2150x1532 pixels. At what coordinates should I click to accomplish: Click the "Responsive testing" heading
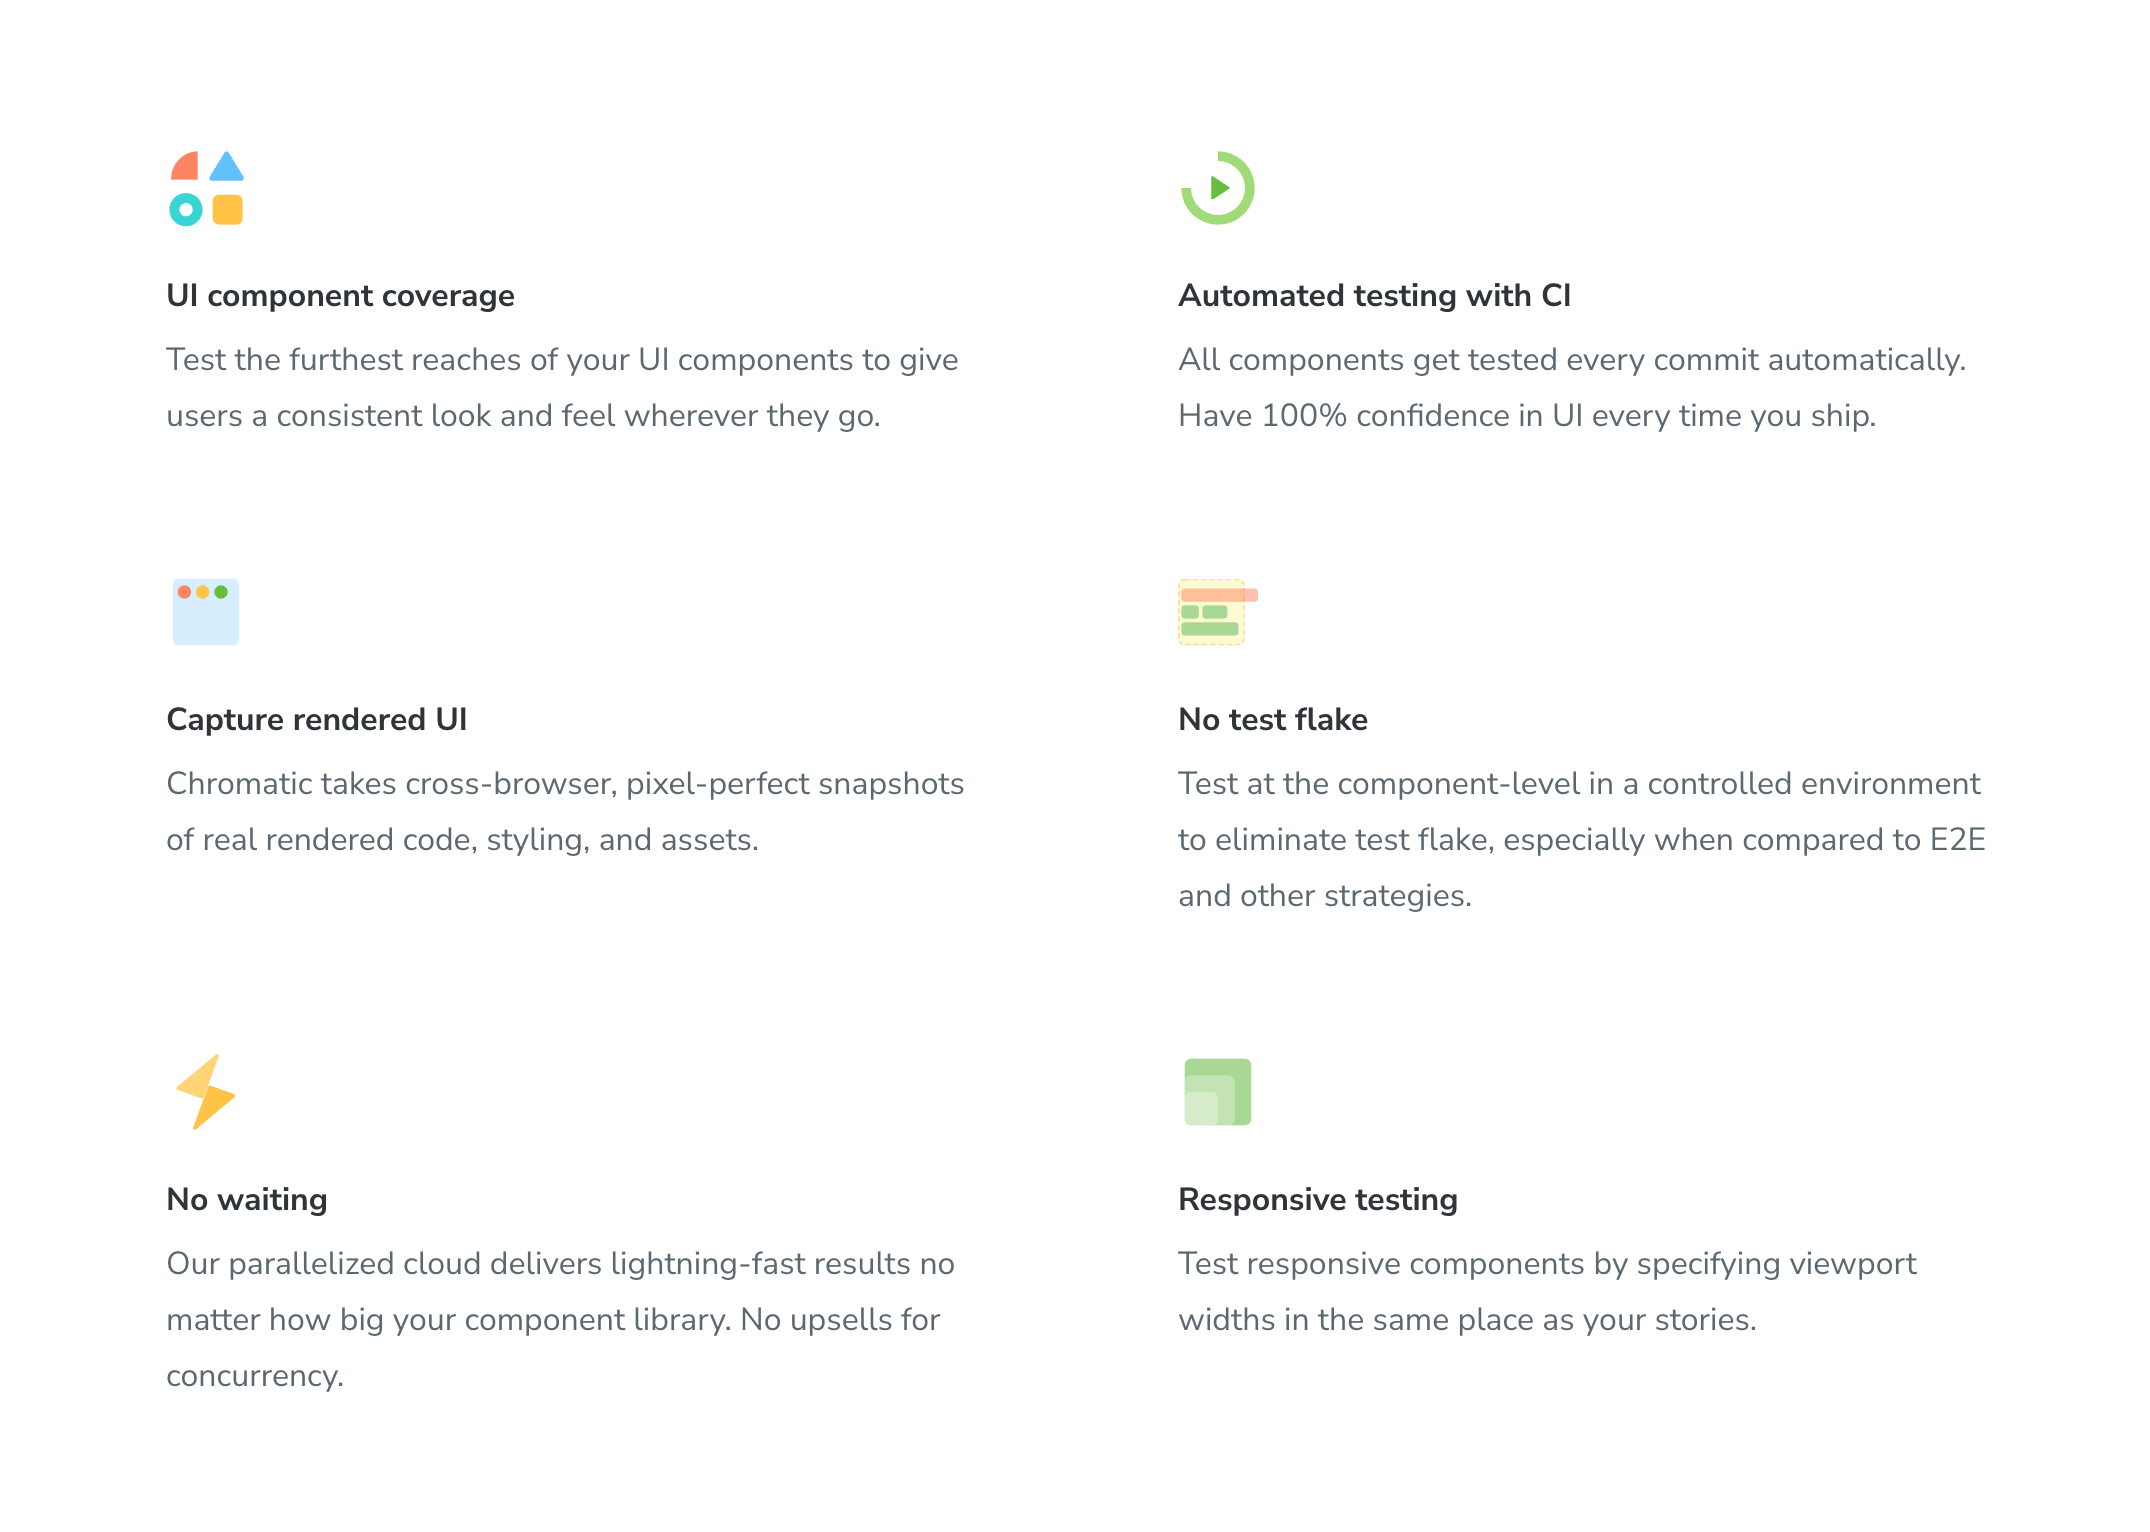click(1317, 1200)
